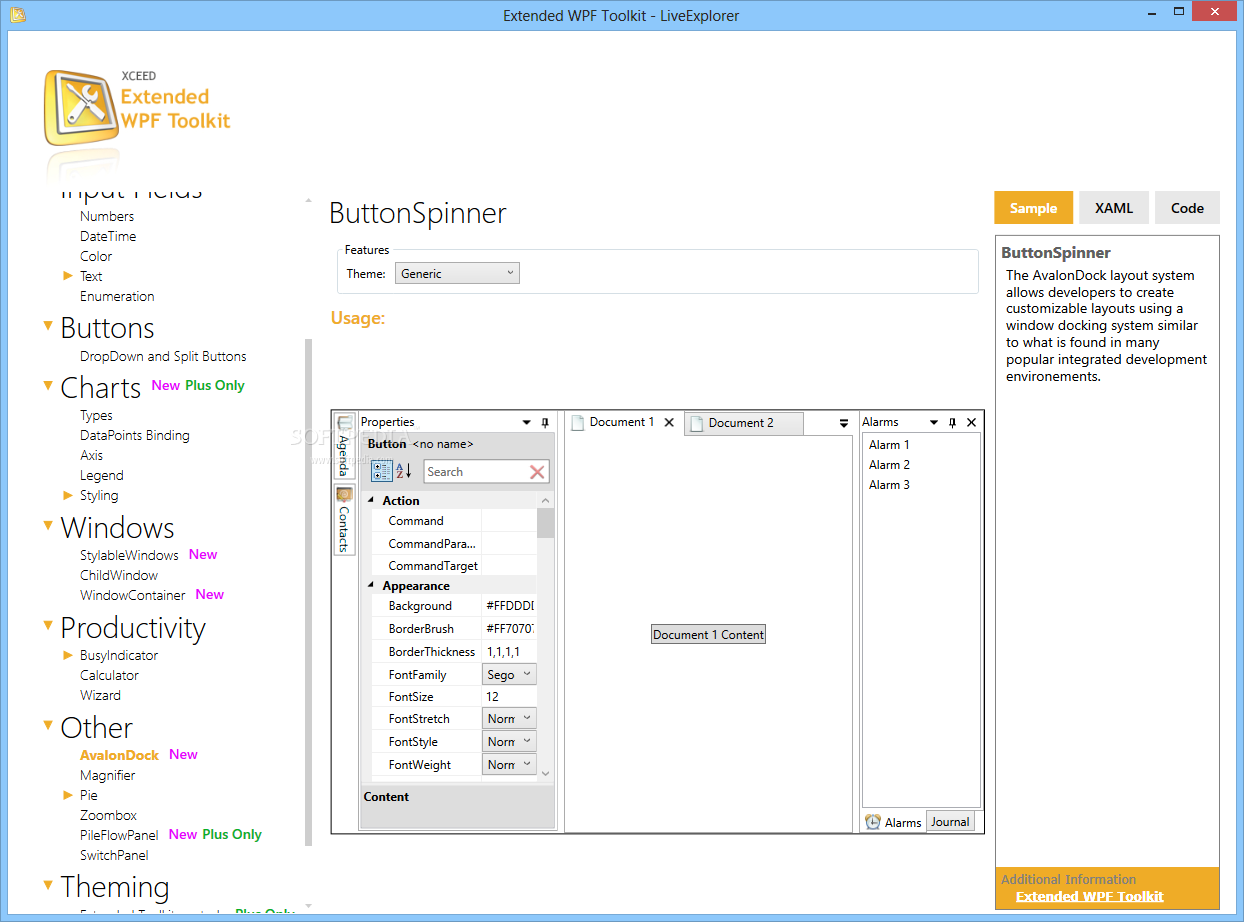Switch to the Sample tab
Image resolution: width=1244 pixels, height=922 pixels.
pyautogui.click(x=1033, y=208)
